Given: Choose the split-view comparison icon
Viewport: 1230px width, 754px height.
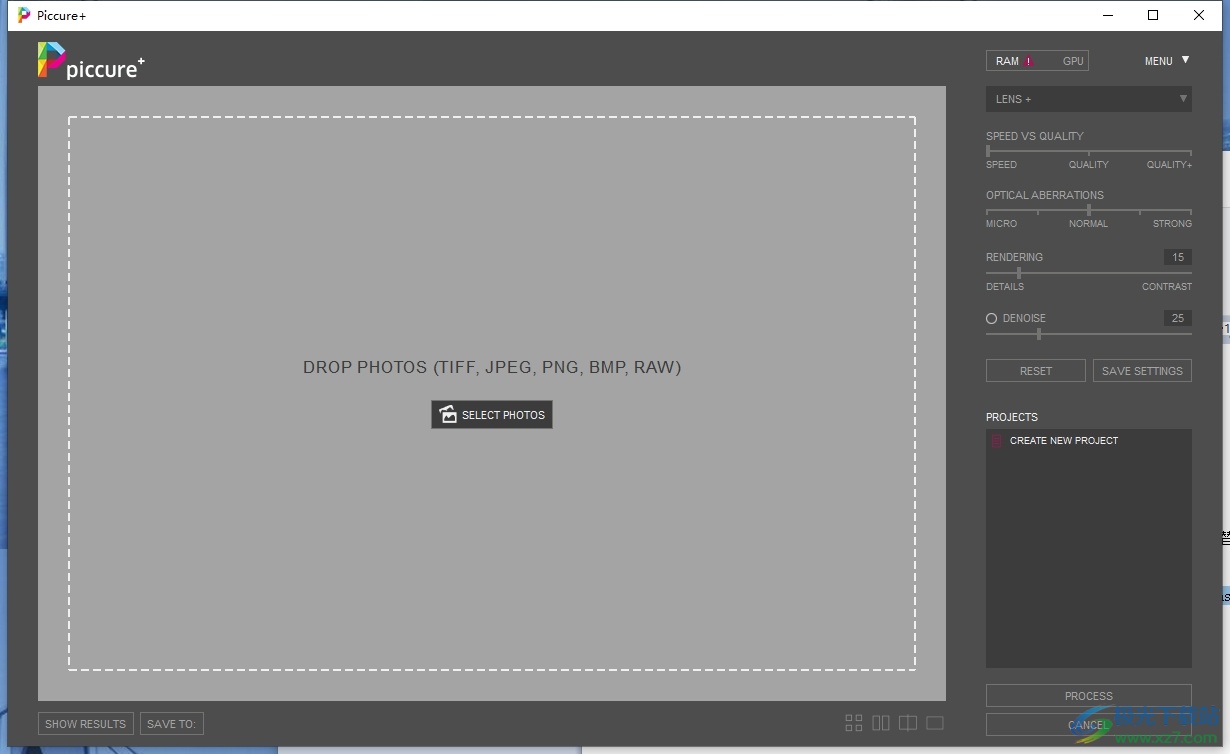Looking at the screenshot, I should click(x=907, y=723).
